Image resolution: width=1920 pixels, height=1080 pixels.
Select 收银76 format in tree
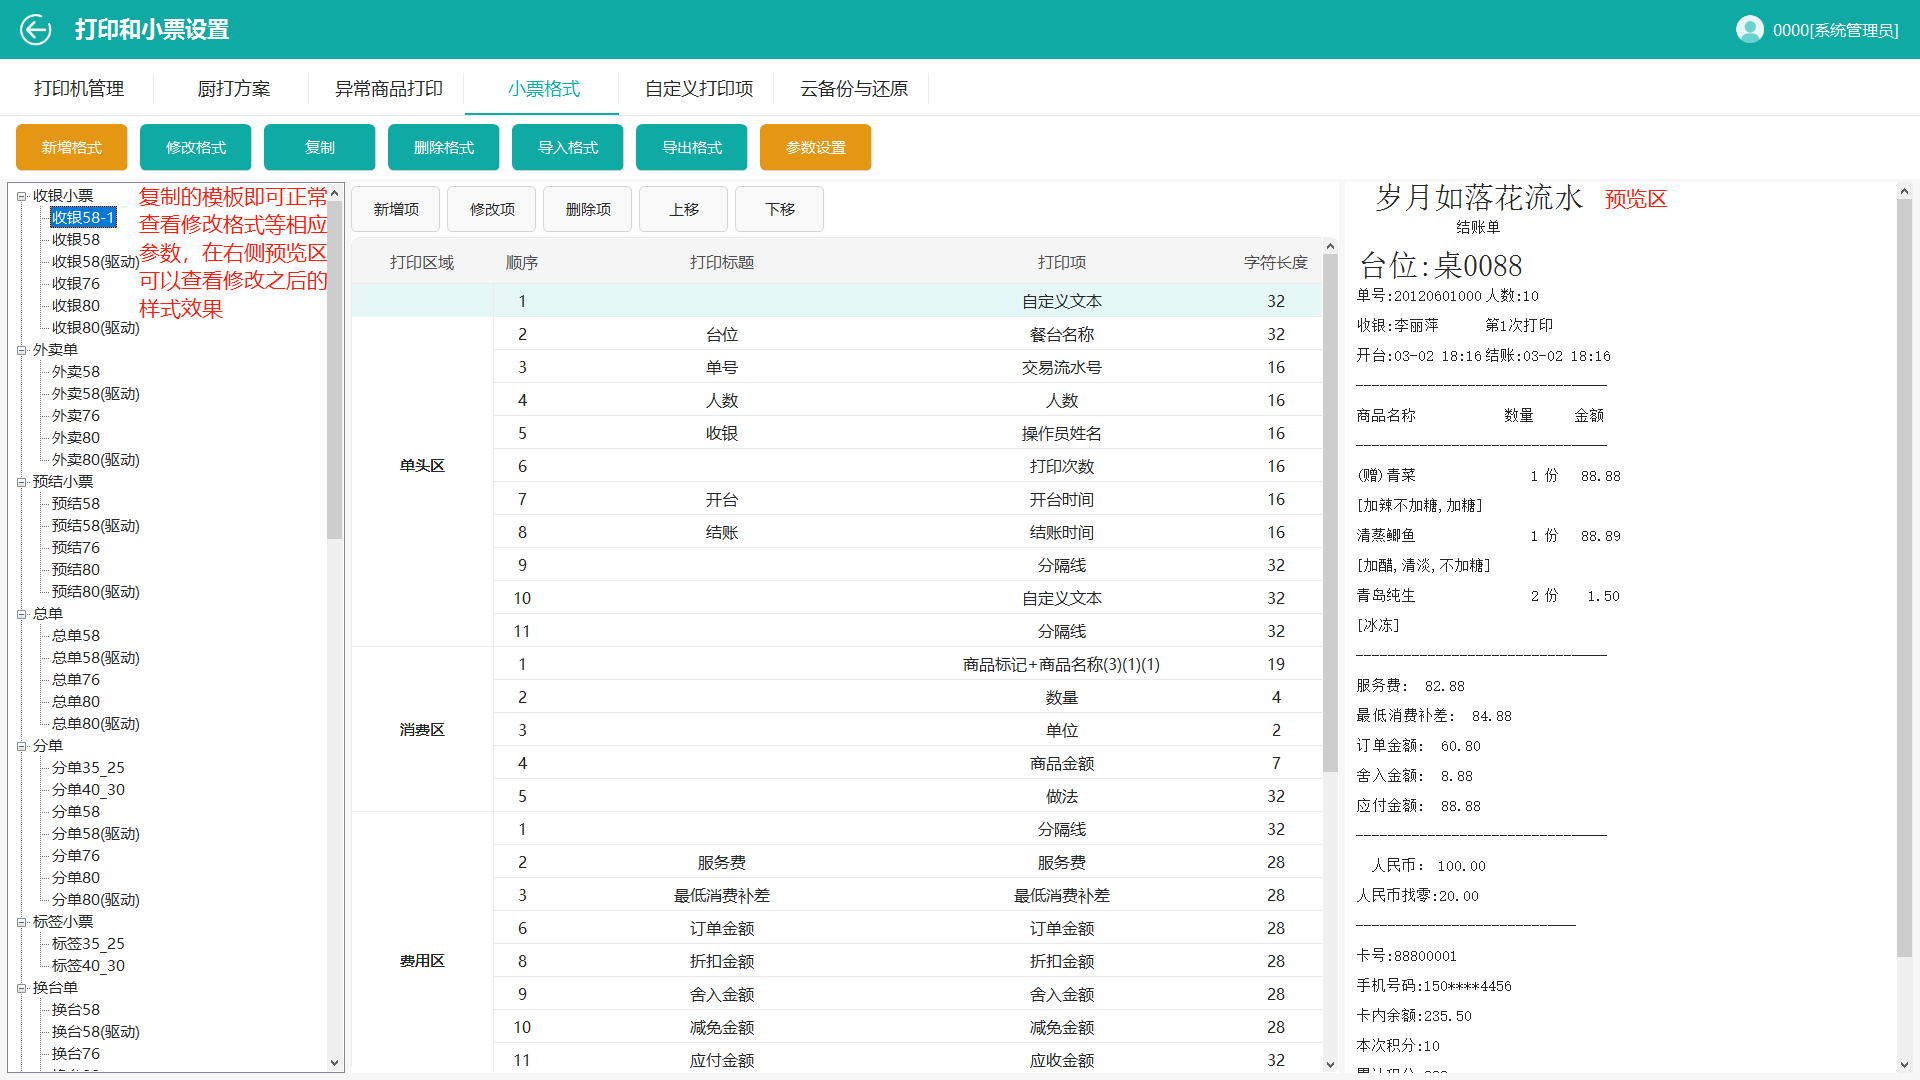pos(76,284)
